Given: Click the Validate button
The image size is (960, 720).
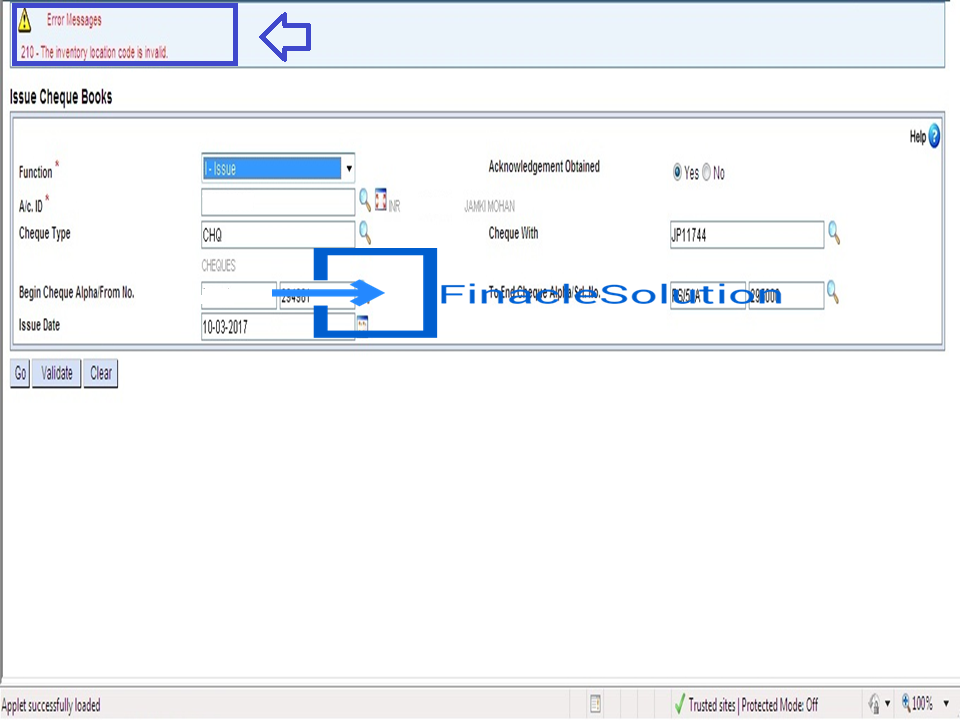Looking at the screenshot, I should (55, 373).
